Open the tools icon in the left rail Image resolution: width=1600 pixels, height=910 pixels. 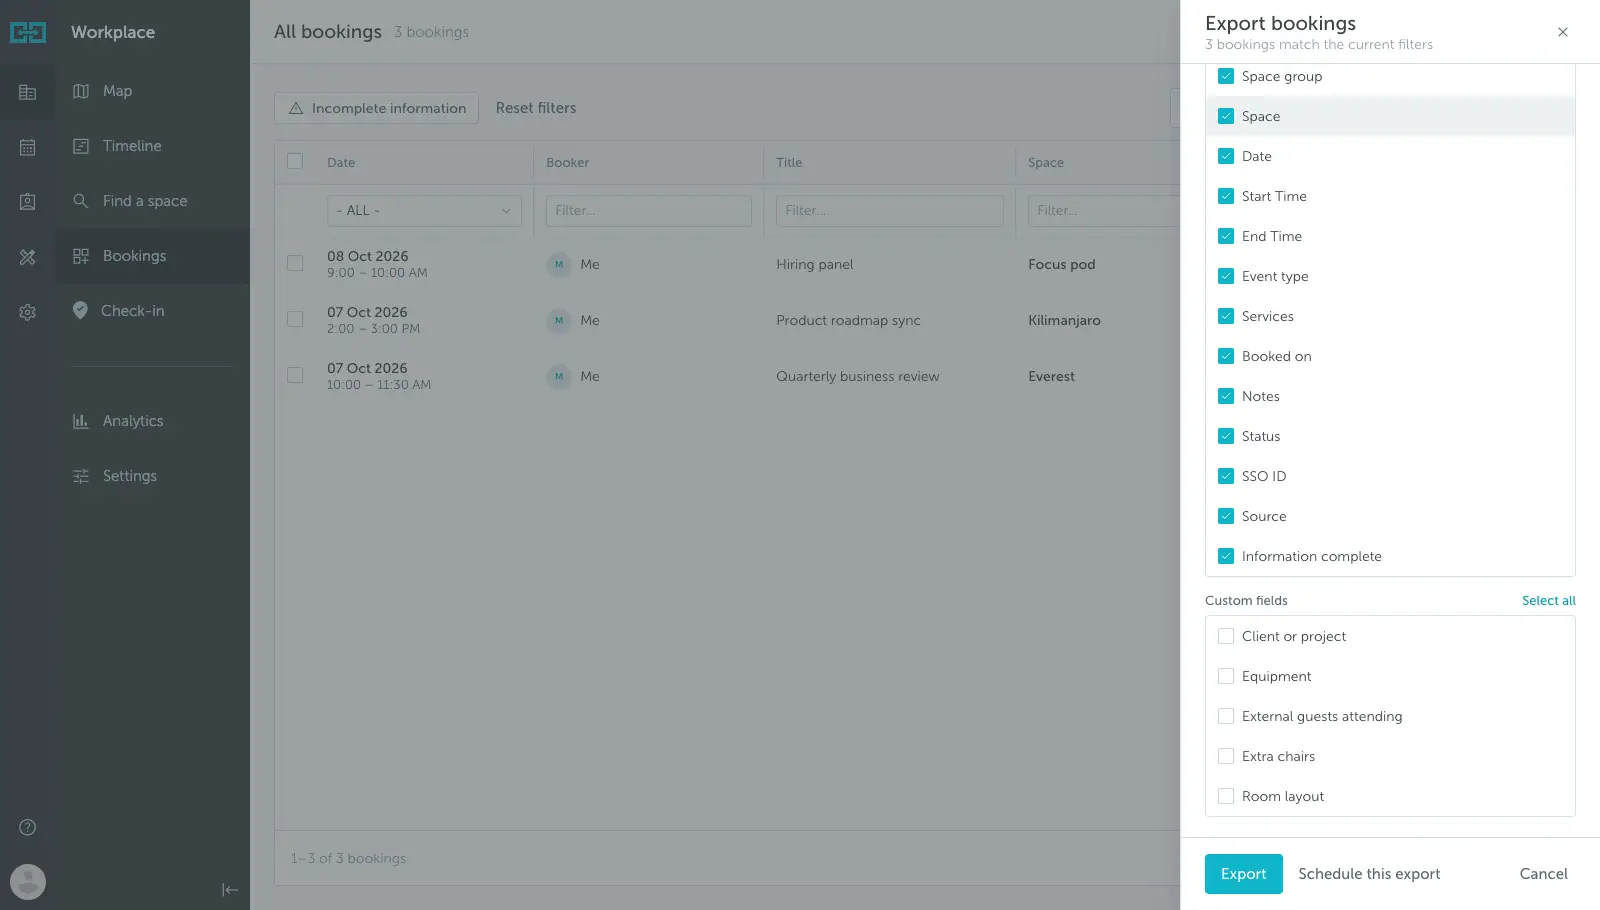coord(28,257)
